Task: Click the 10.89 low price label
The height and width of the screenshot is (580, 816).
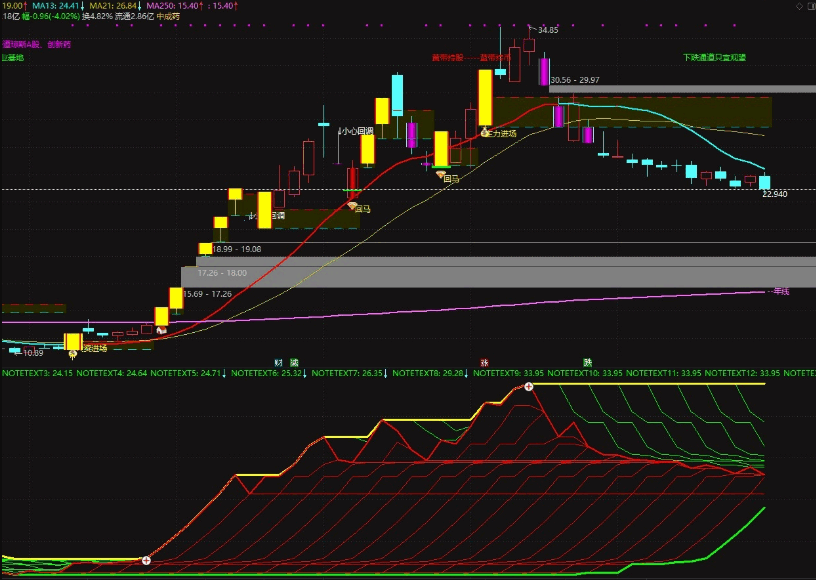Action: (x=33, y=353)
